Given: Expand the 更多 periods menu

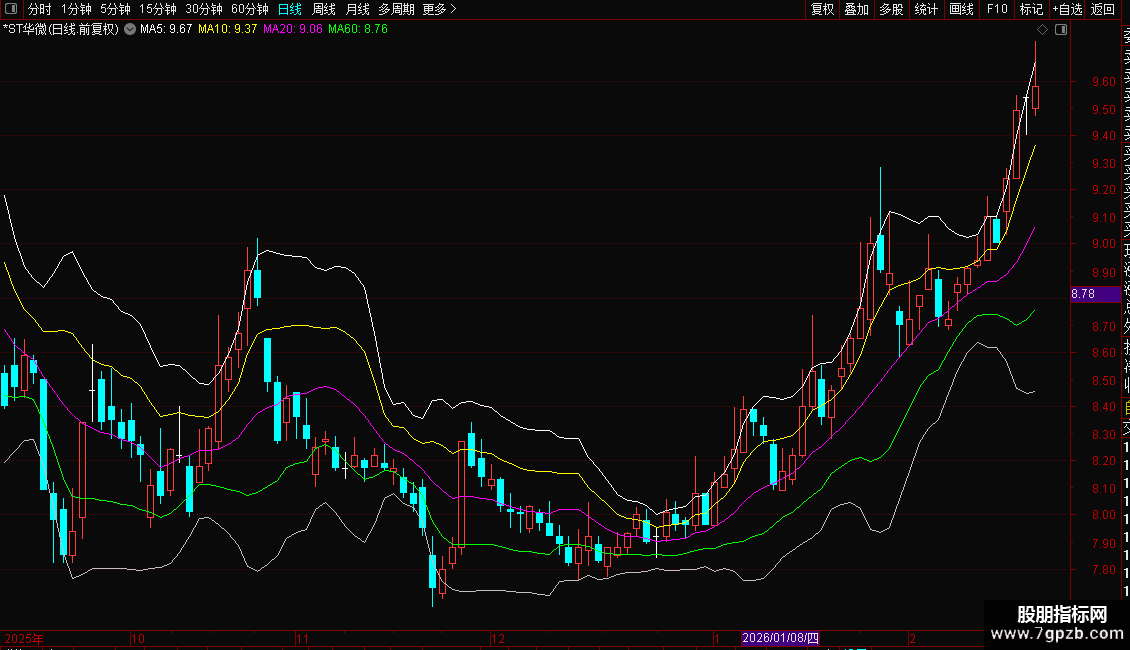Looking at the screenshot, I should coord(439,9).
